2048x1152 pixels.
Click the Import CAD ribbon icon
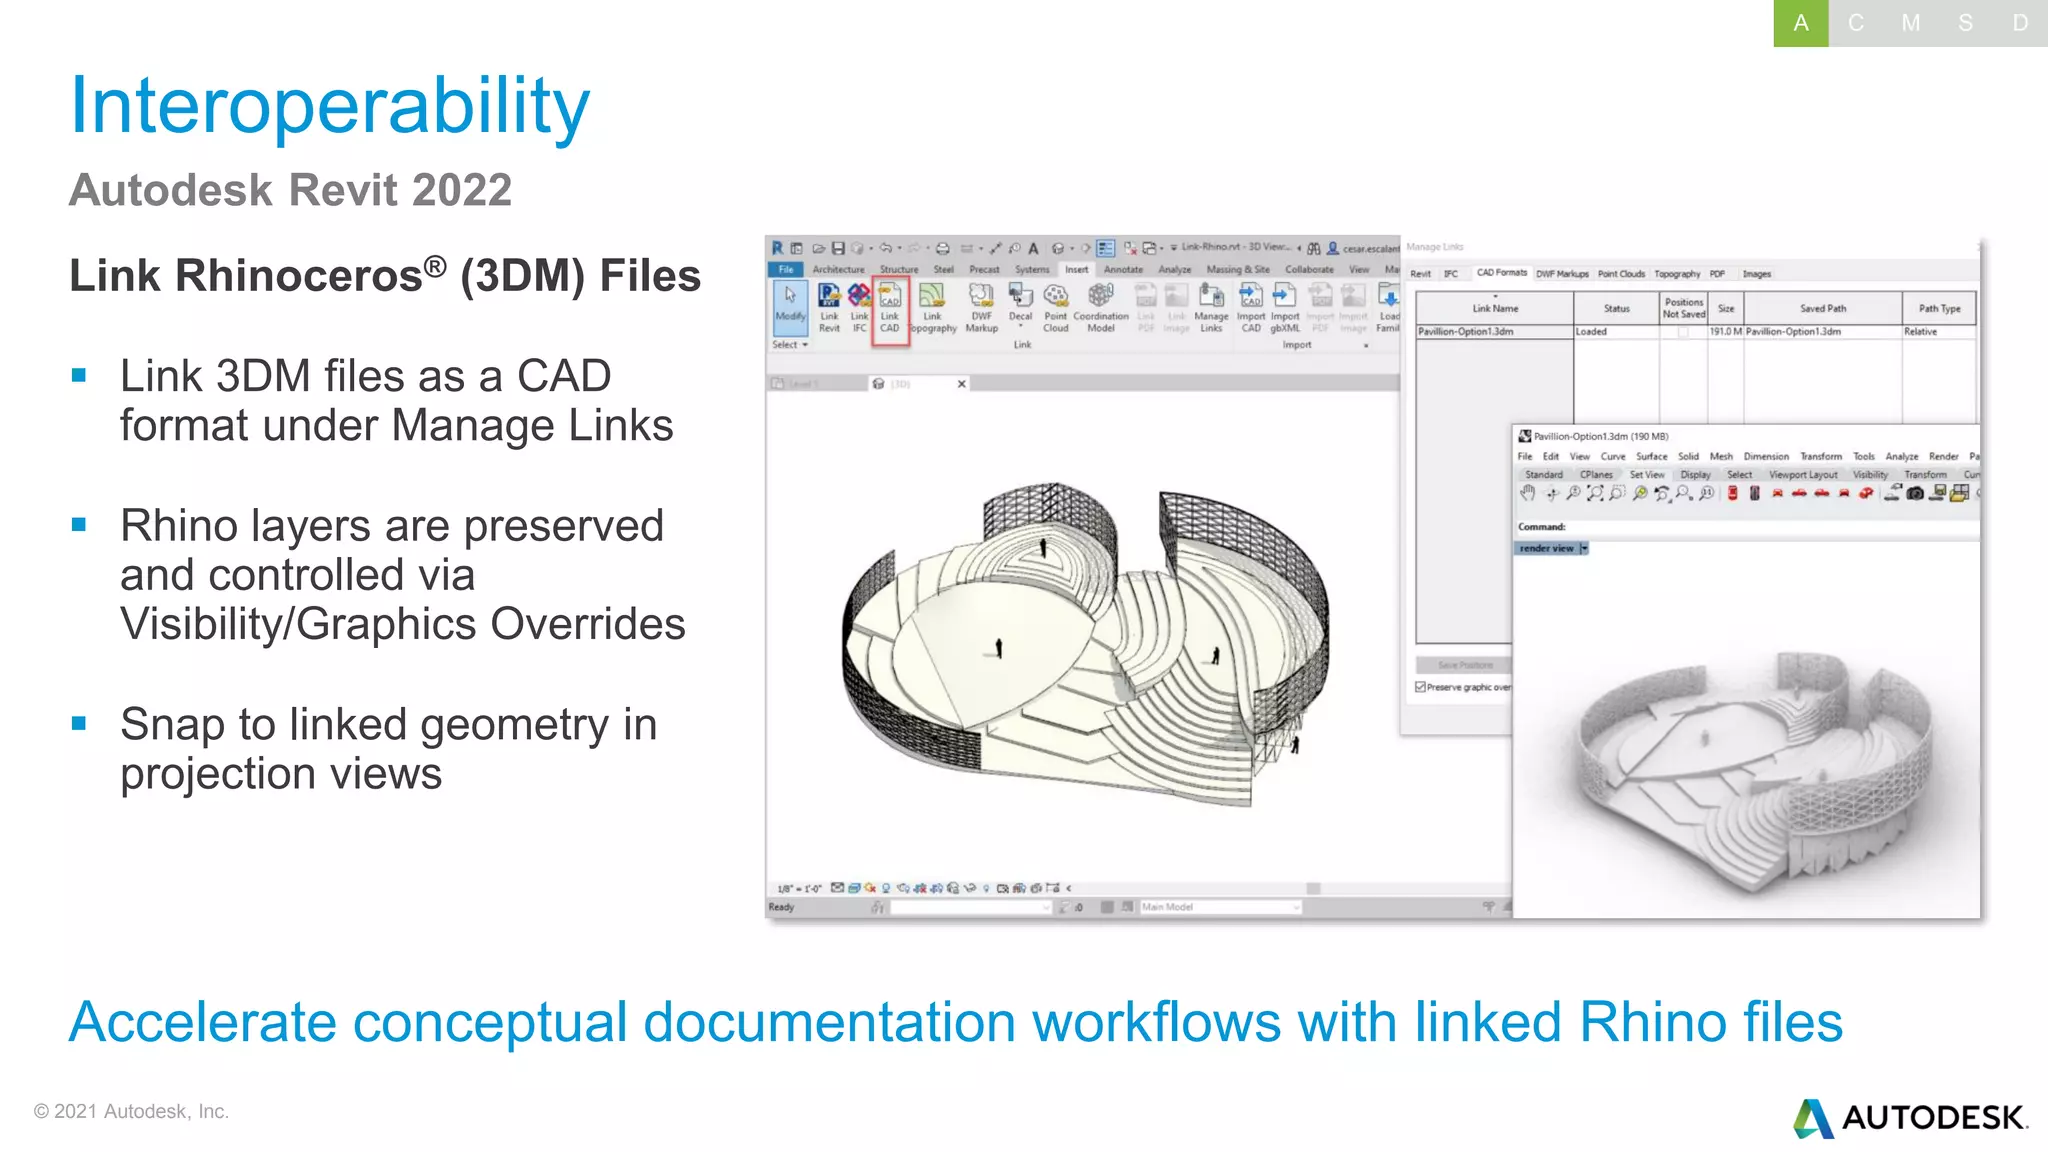1251,307
